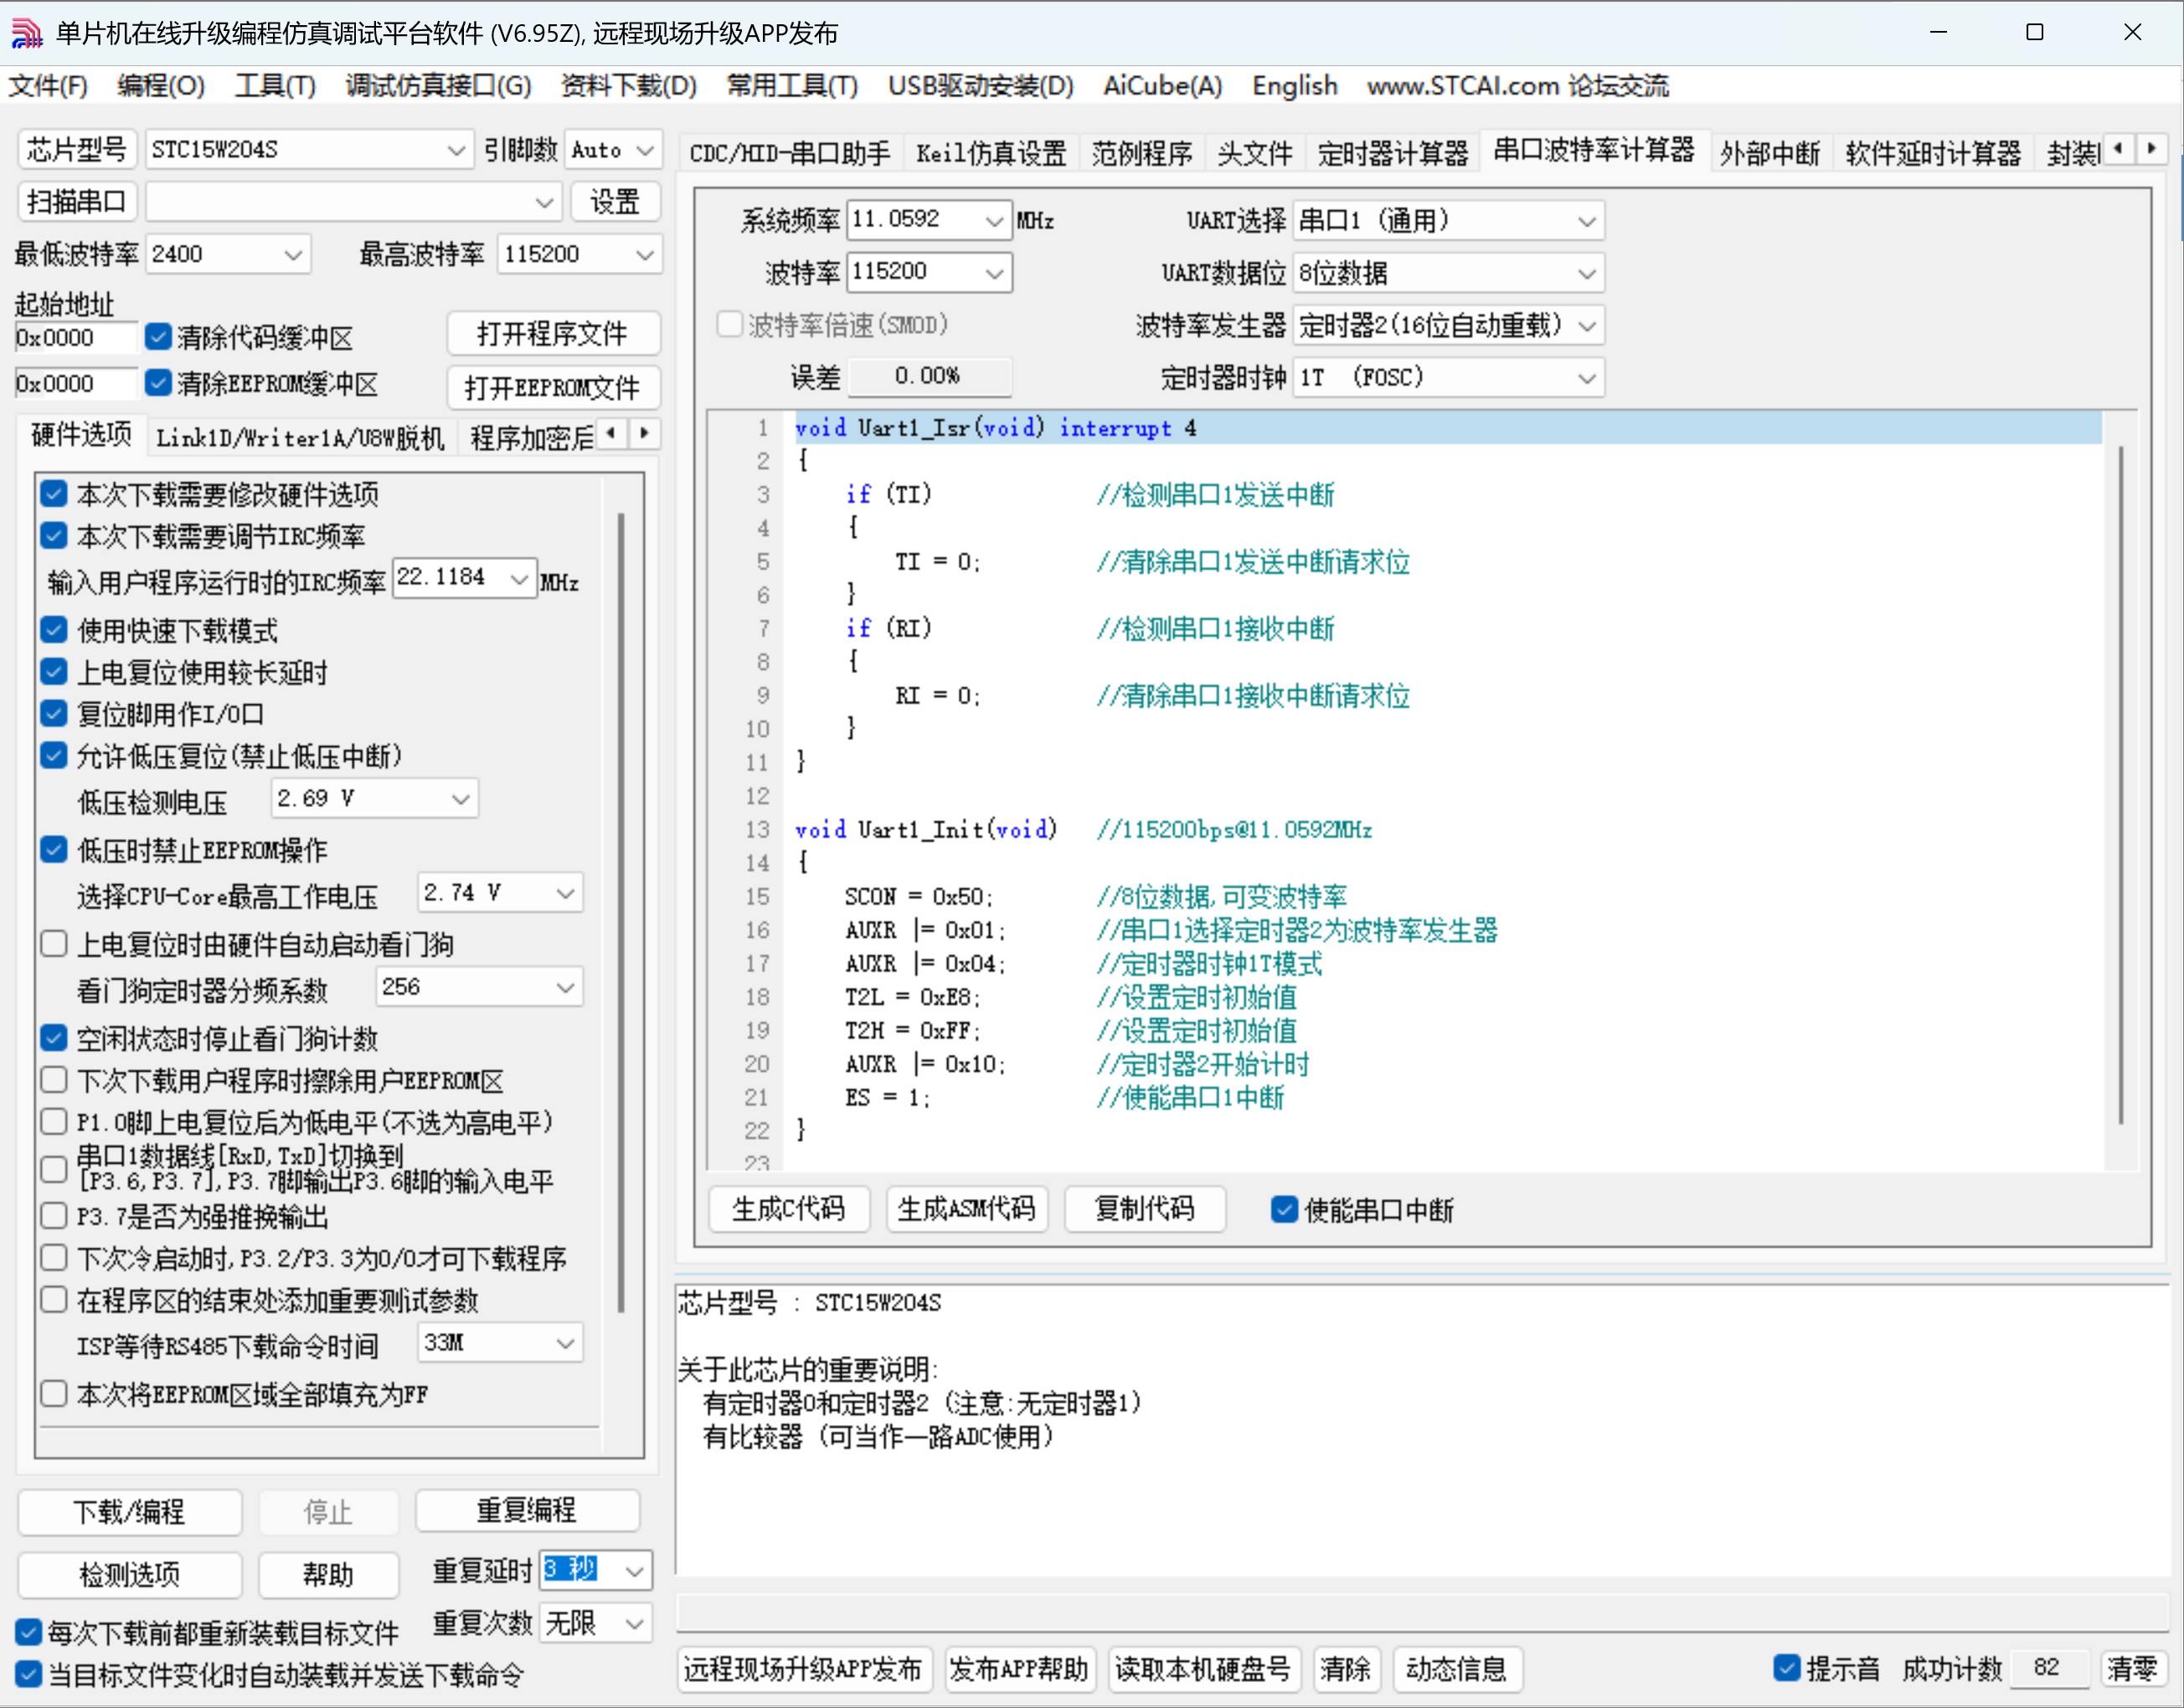Click right arrow beside 程序加密后 tab
This screenshot has width=2184, height=1708.
coord(644,434)
